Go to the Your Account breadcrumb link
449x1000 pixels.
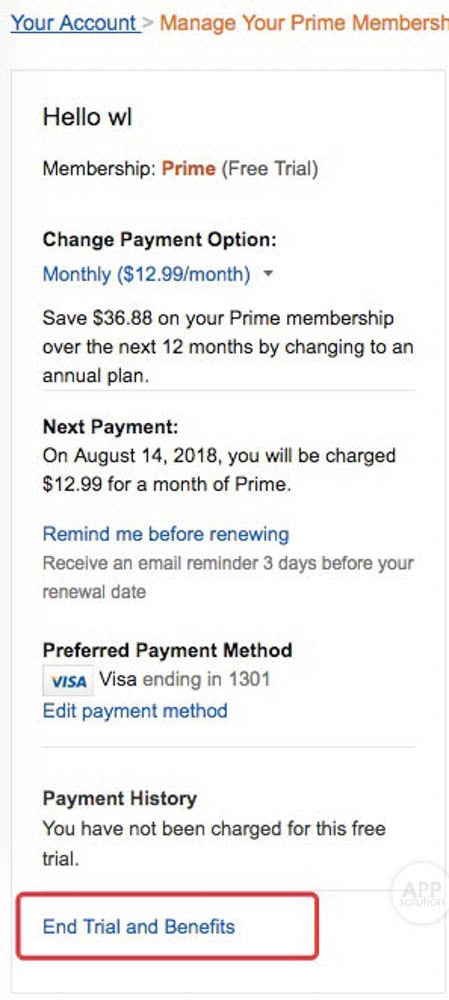(x=75, y=24)
